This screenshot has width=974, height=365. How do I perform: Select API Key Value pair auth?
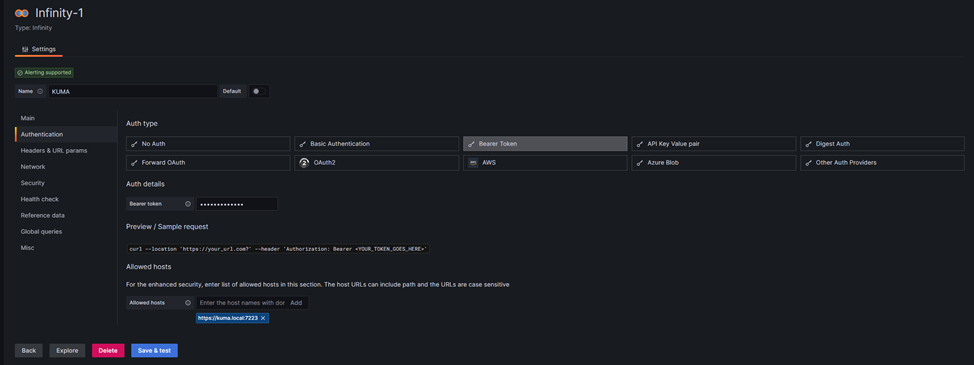[714, 143]
